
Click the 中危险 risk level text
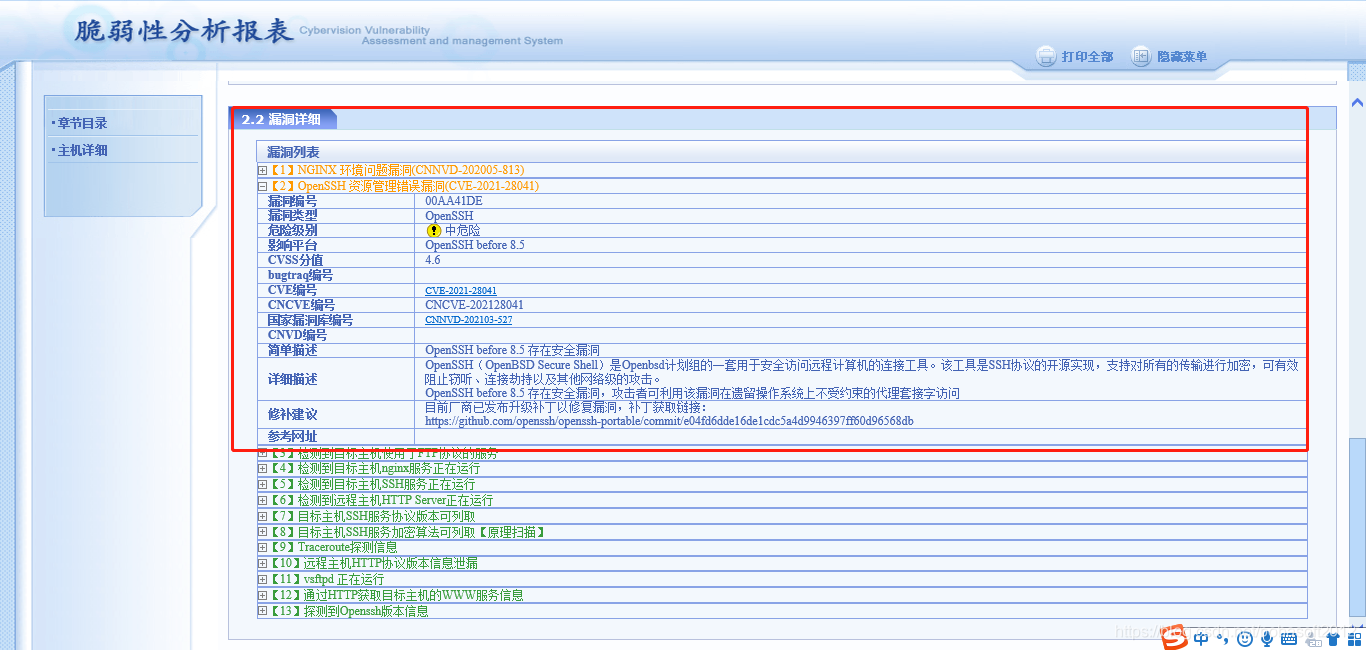pos(462,230)
